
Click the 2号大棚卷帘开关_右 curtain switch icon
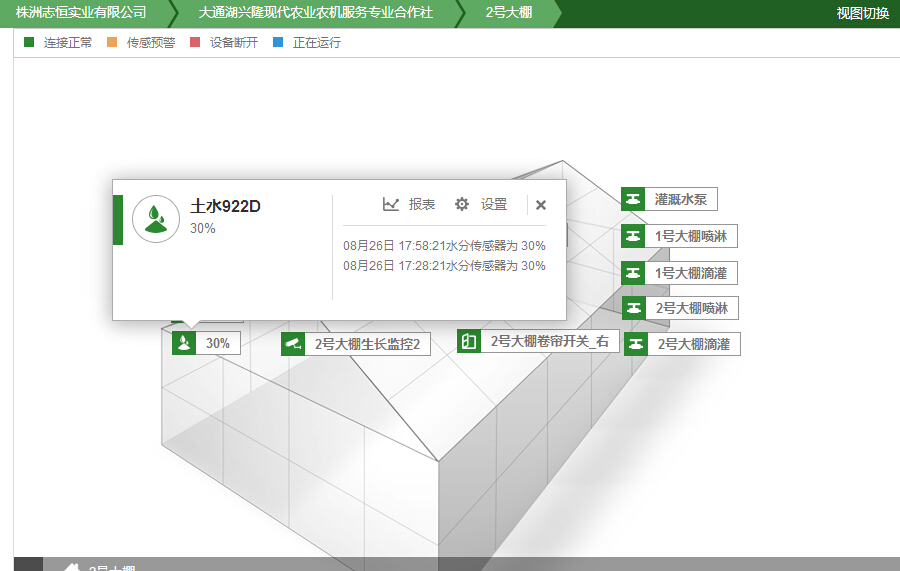point(469,341)
